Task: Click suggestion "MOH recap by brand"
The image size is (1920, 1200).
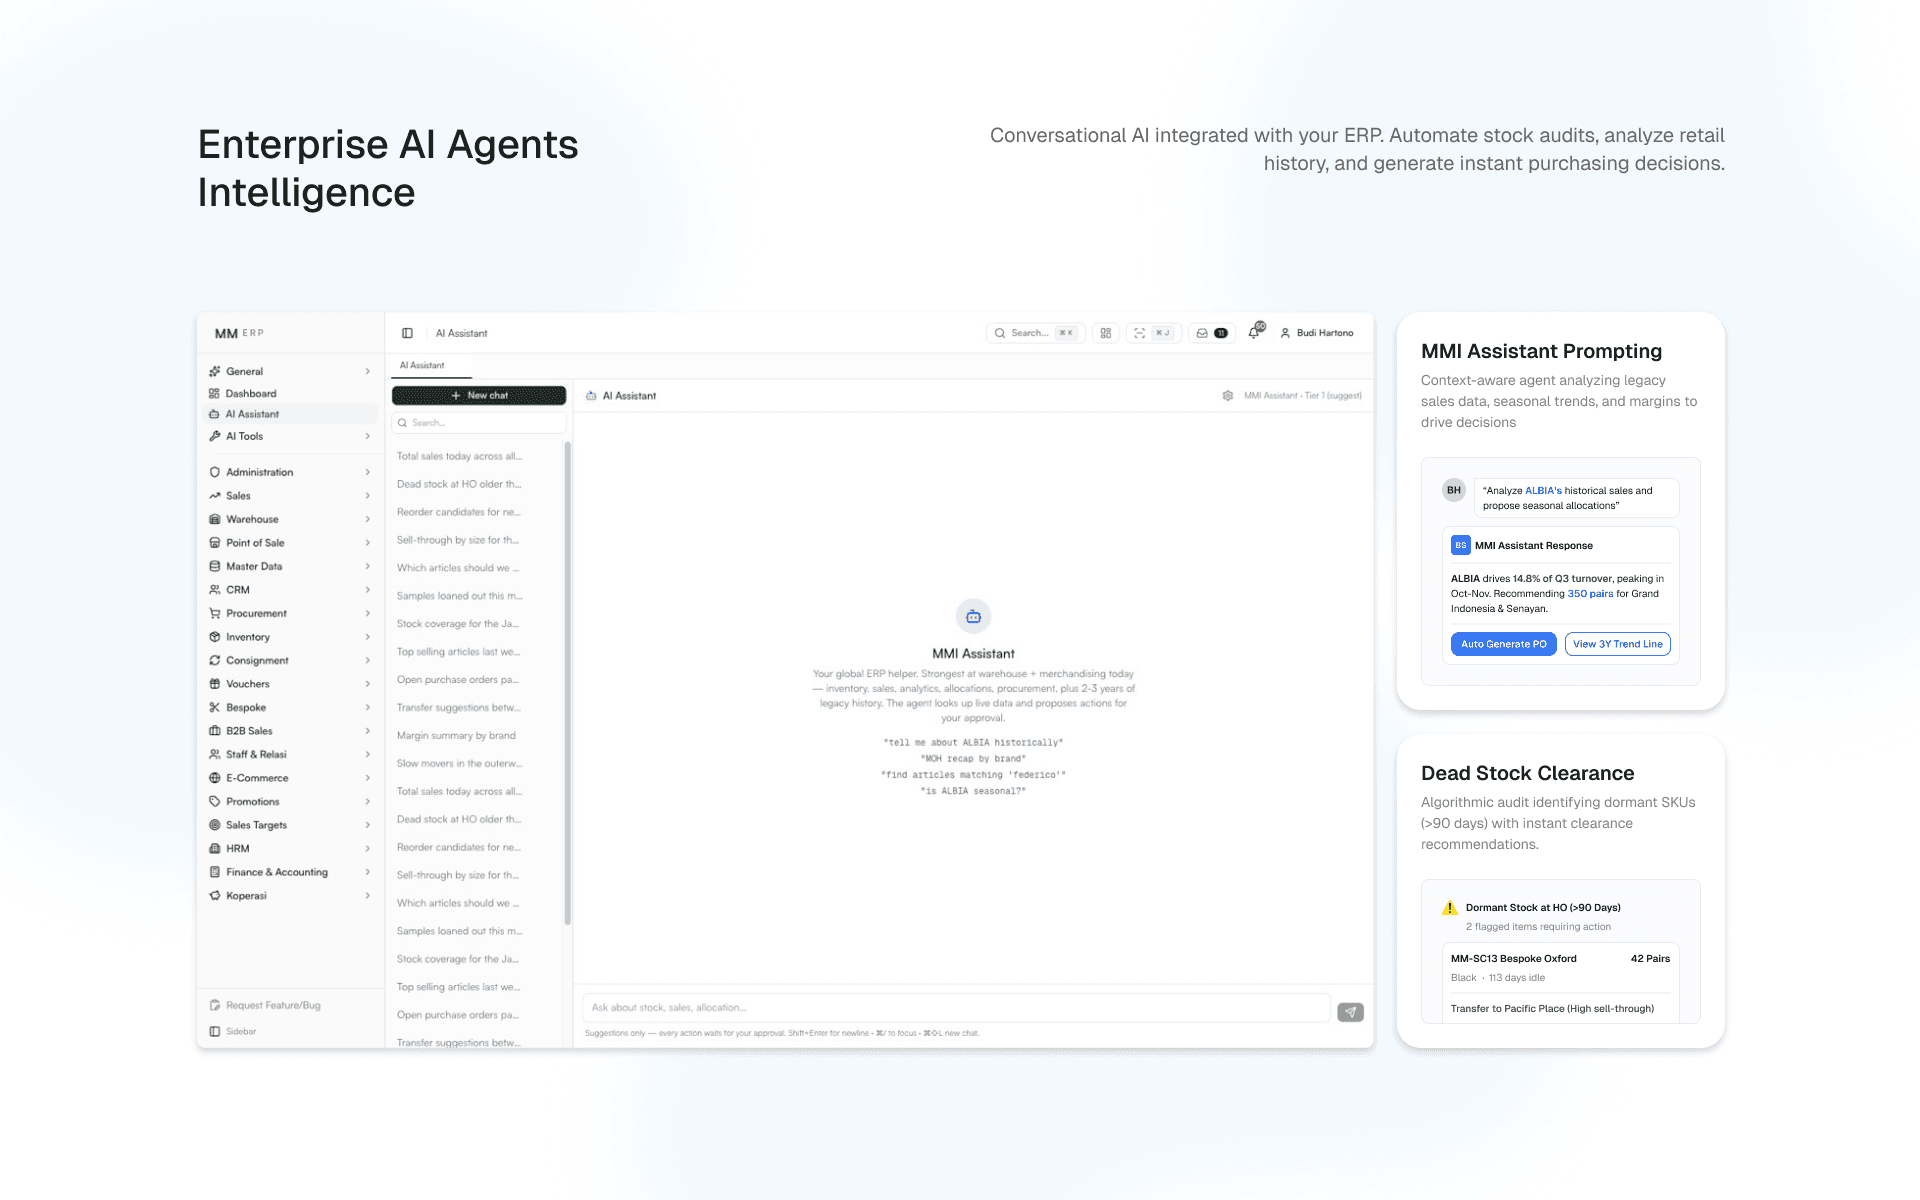Action: pyautogui.click(x=973, y=759)
